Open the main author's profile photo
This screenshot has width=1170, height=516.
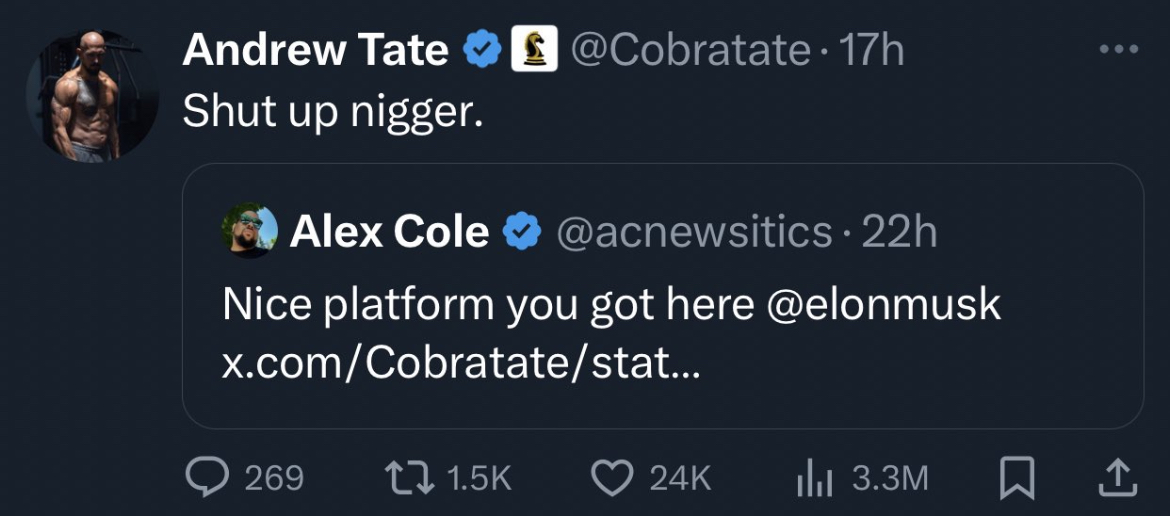point(93,96)
